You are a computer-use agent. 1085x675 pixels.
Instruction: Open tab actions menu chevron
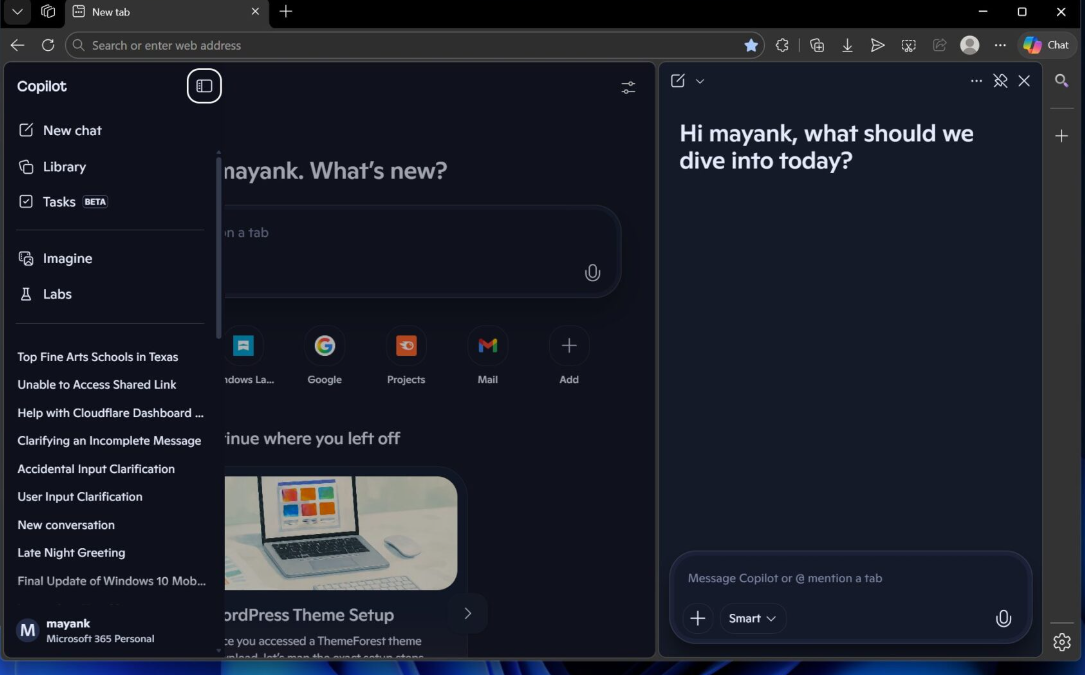pos(17,12)
